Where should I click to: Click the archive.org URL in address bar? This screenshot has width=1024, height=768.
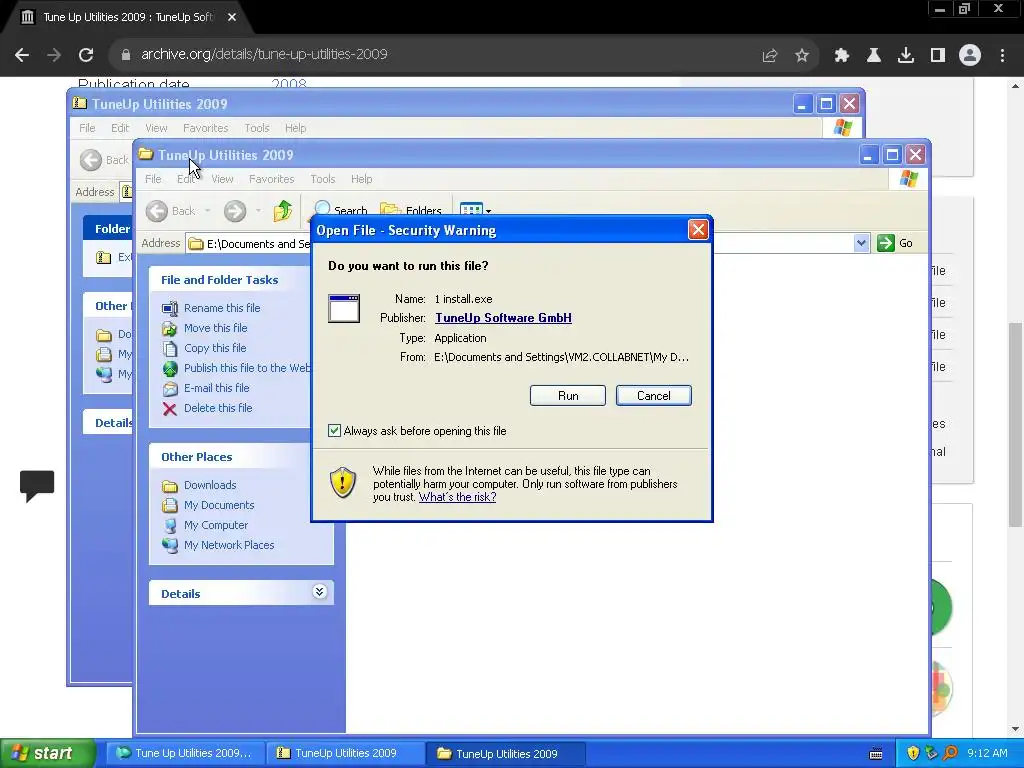(264, 54)
